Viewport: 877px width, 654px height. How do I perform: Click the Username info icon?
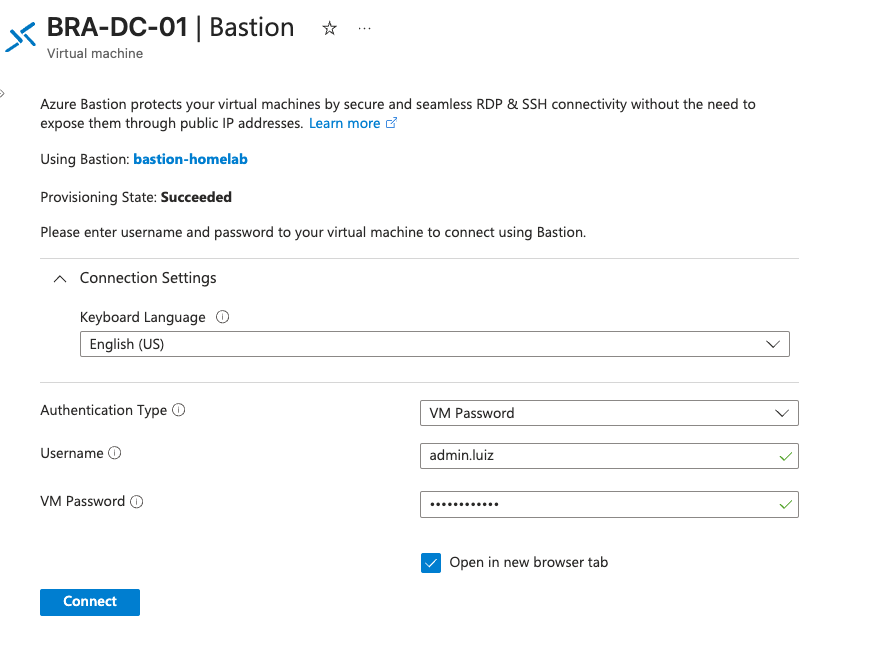(x=115, y=453)
